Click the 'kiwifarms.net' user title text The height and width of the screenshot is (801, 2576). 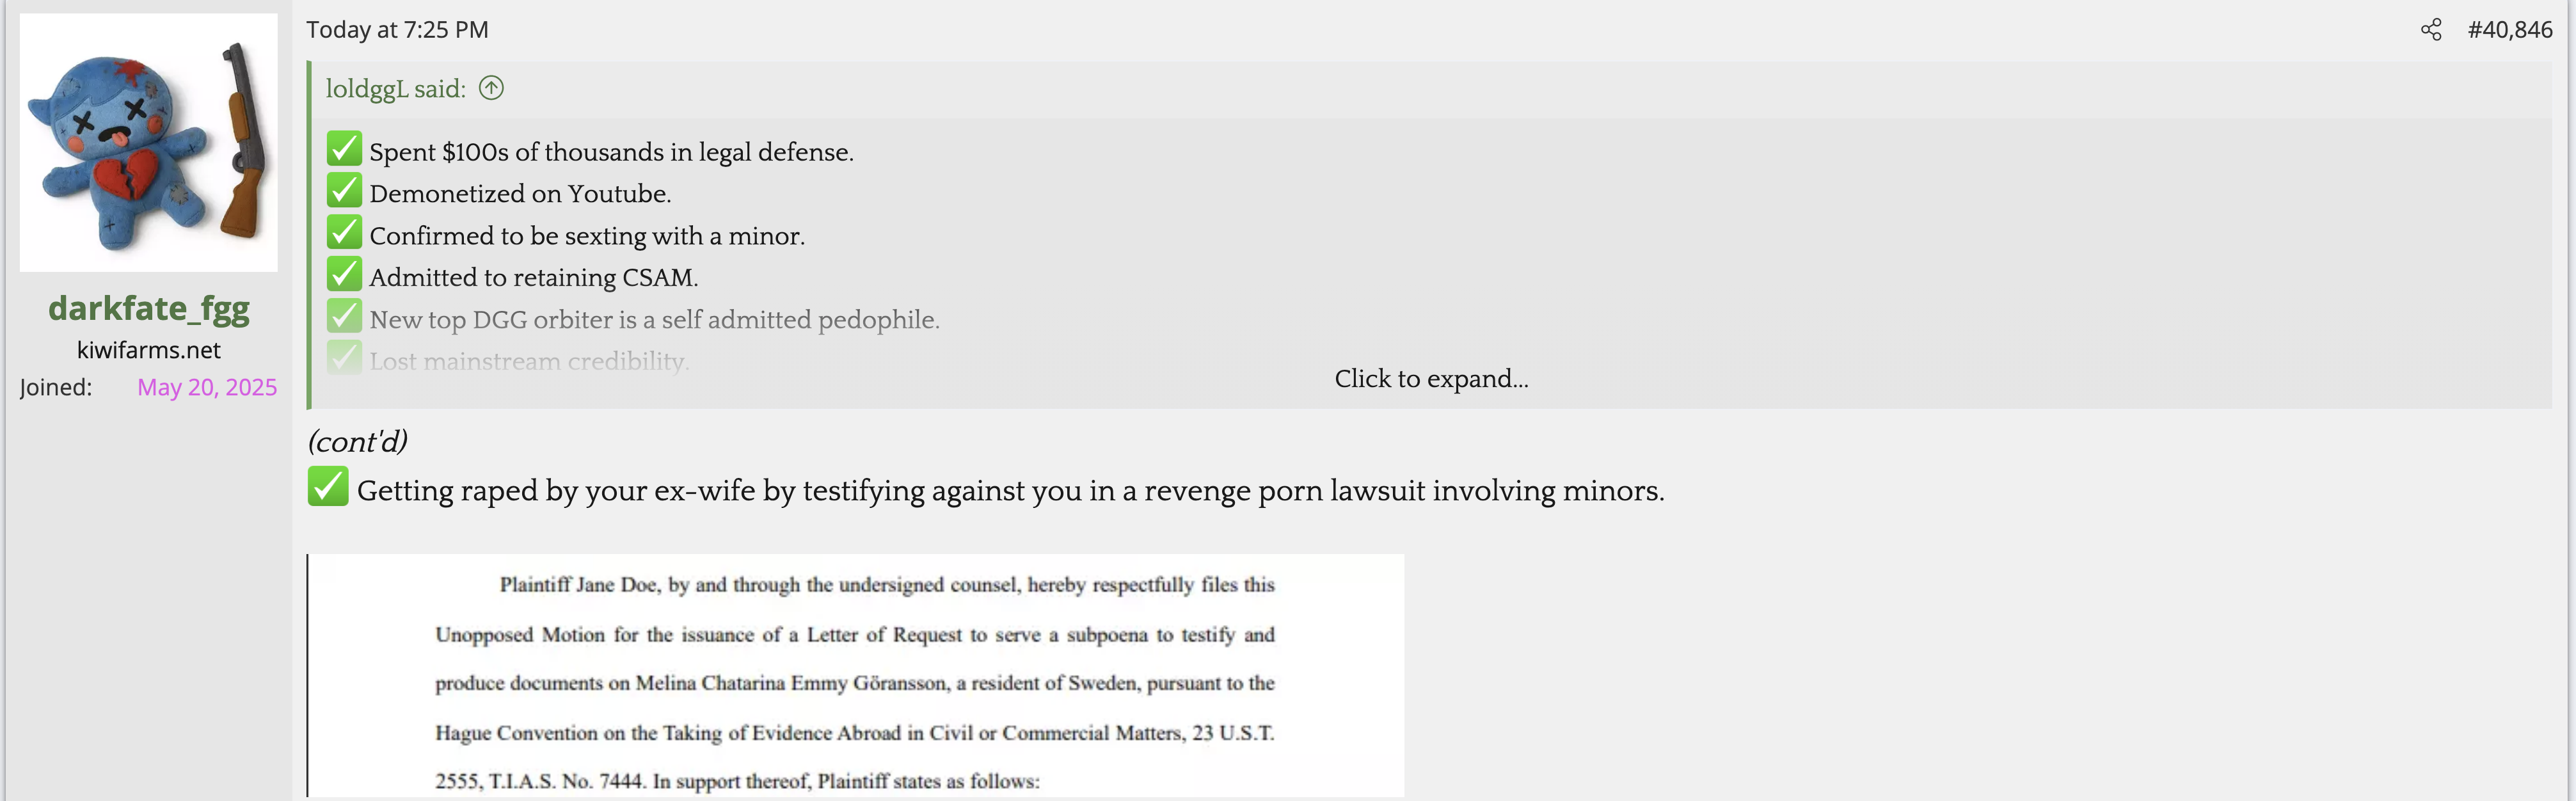coord(149,350)
